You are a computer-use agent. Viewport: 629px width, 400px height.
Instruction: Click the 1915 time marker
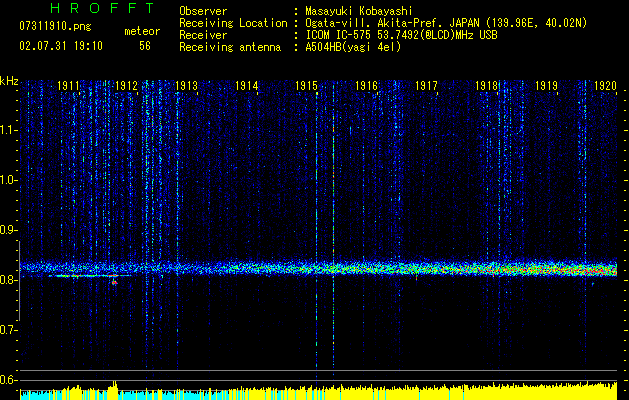point(306,86)
